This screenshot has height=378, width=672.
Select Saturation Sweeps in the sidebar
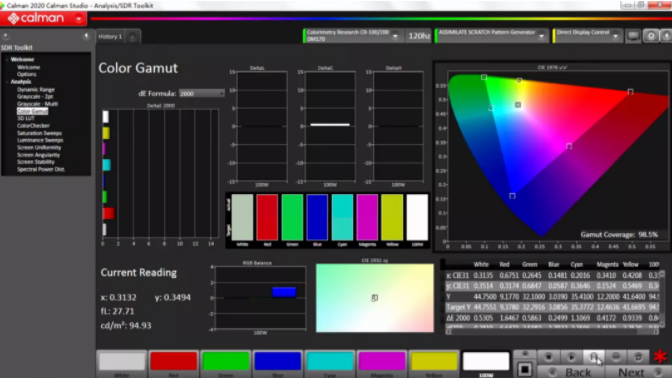point(39,133)
